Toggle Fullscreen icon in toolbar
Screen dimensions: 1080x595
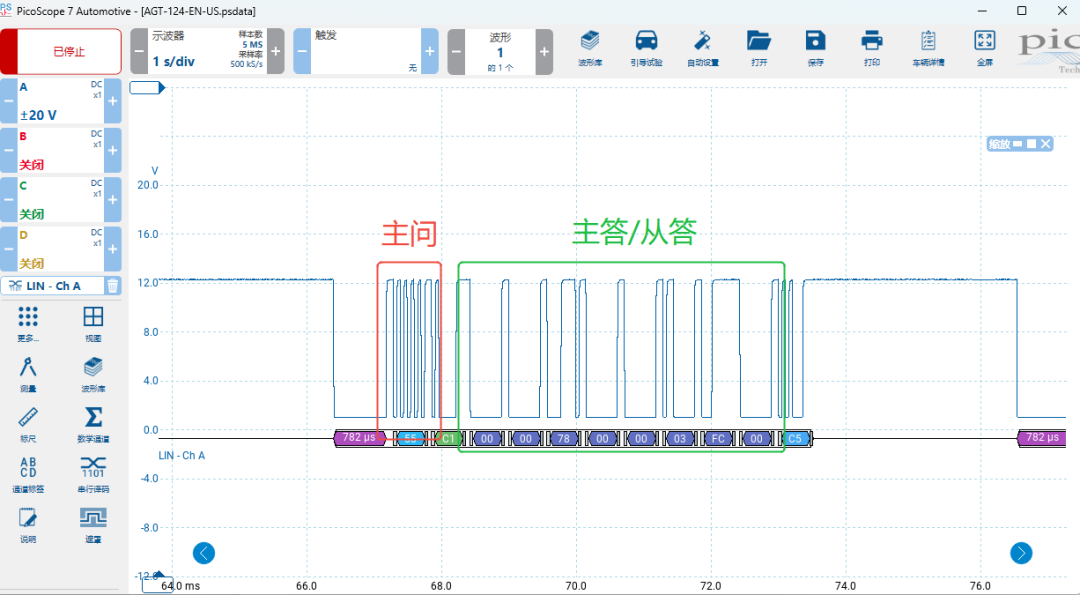pos(985,48)
